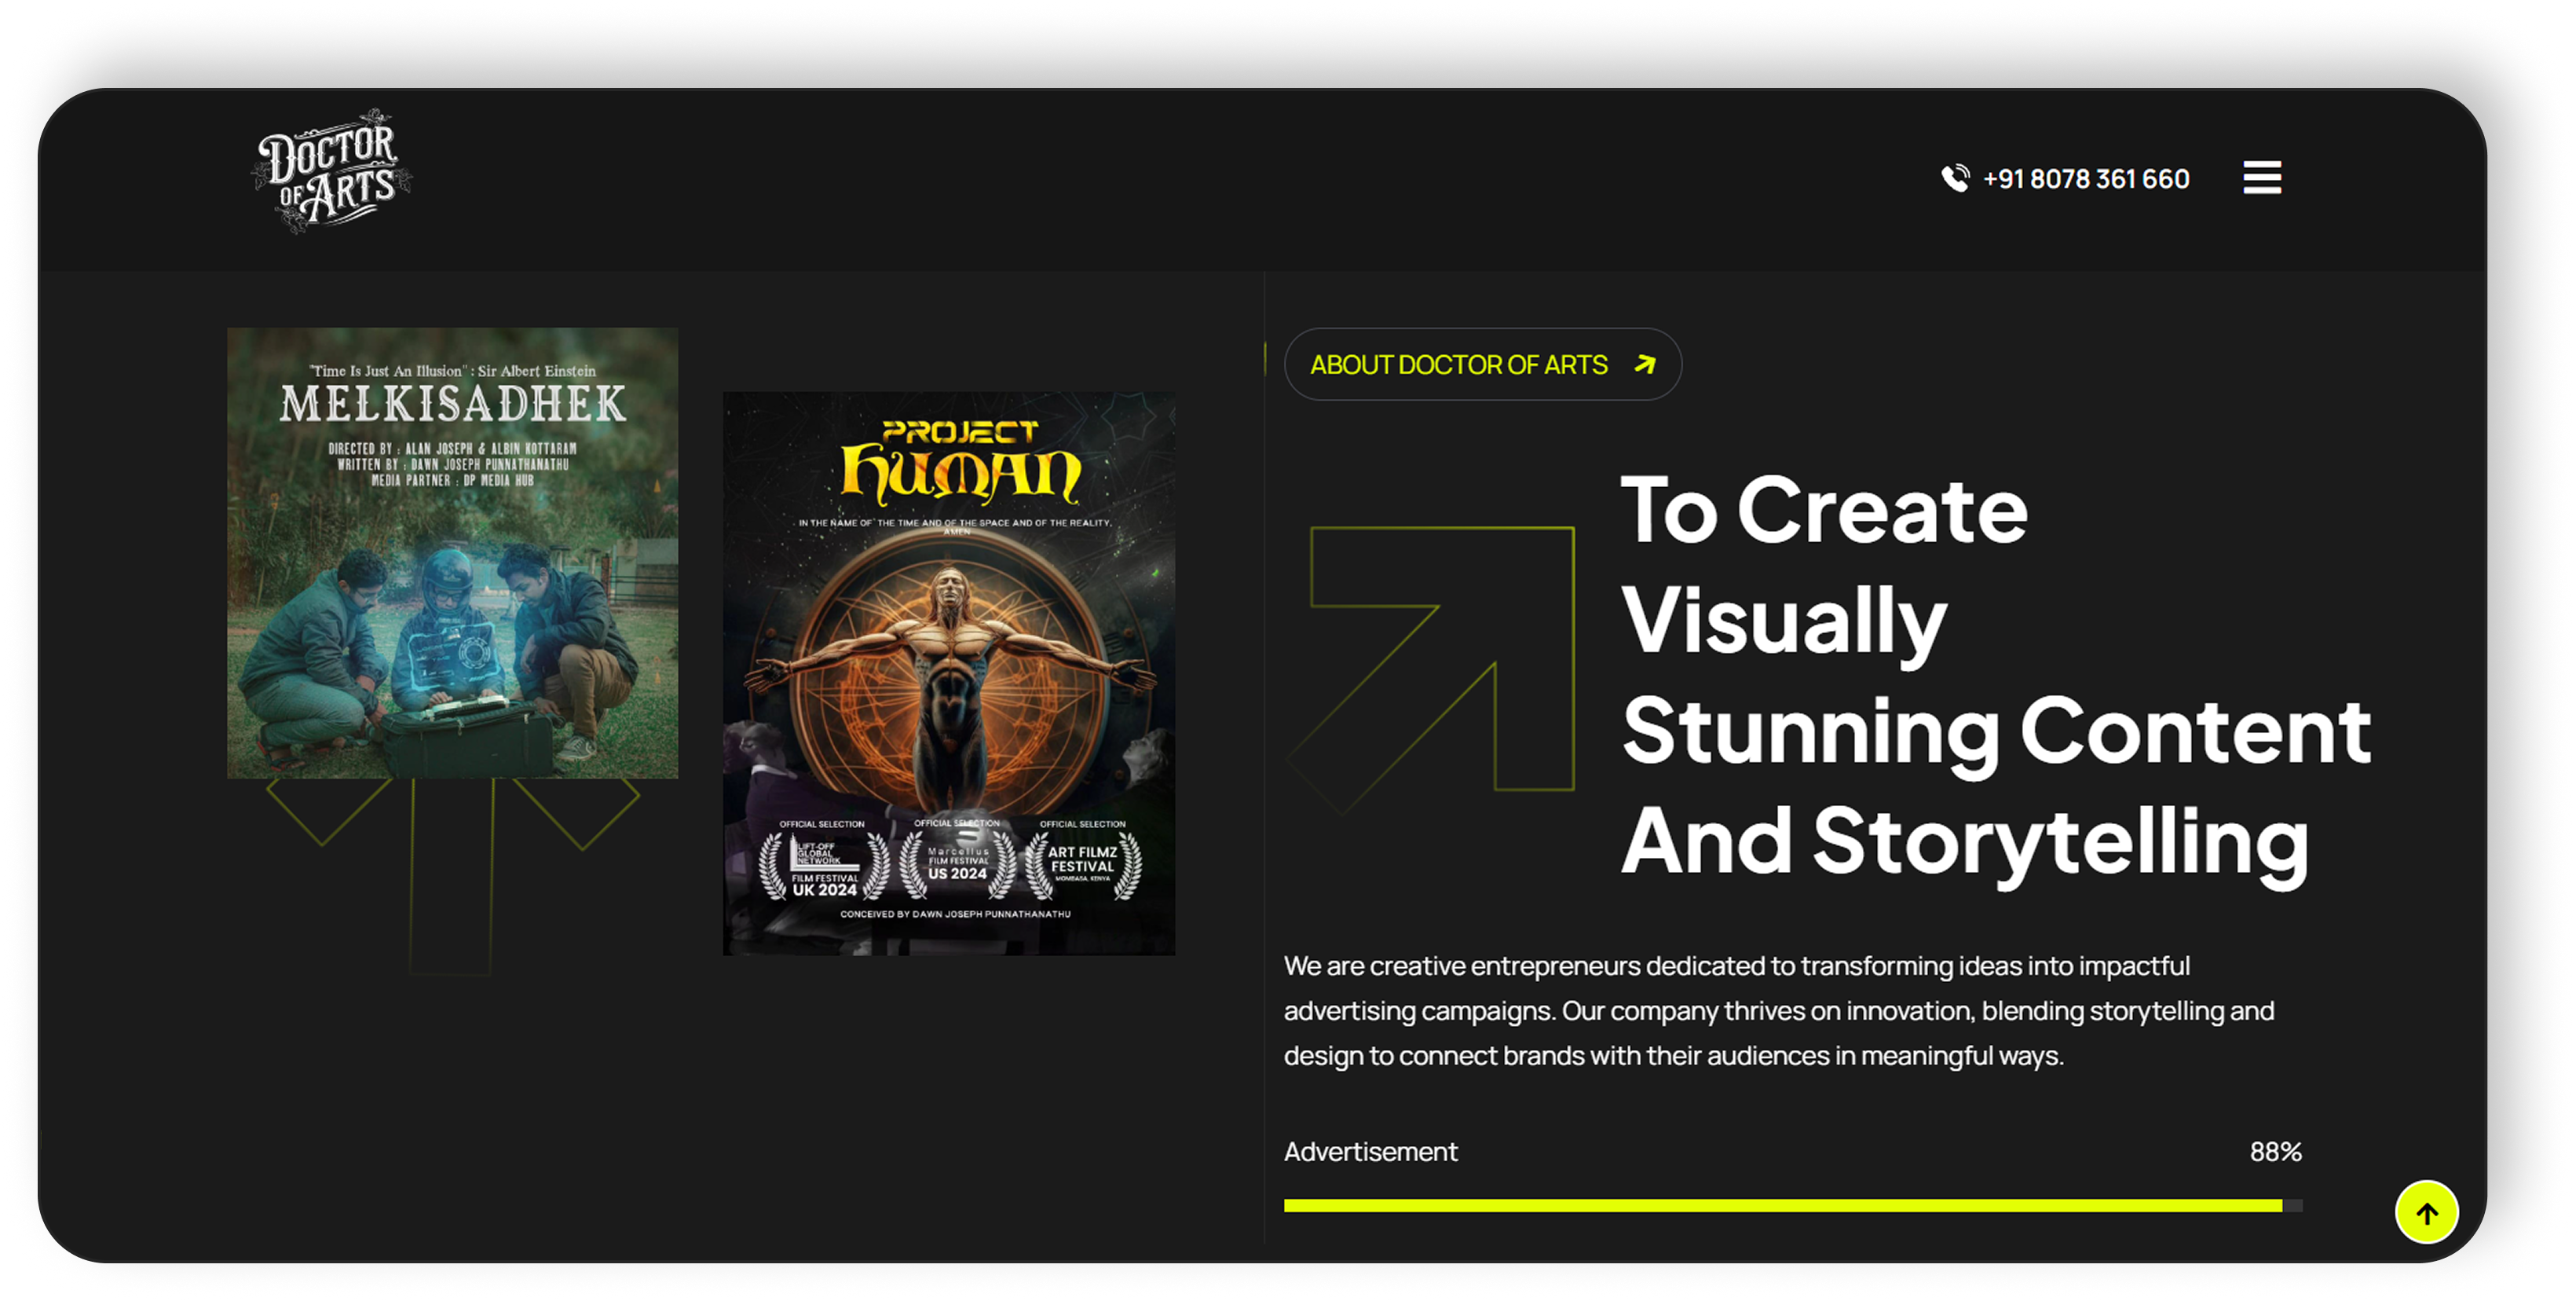
Task: Click the Doctor of Arts logo
Action: [331, 171]
